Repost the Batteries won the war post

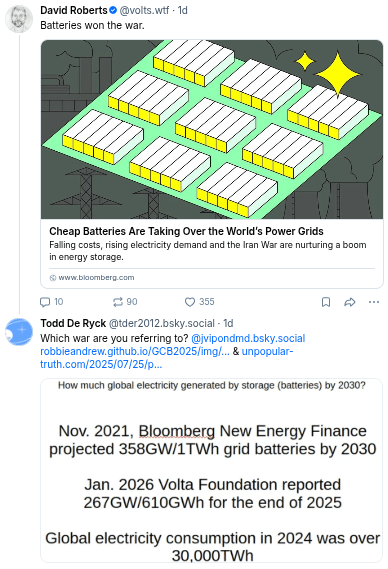coord(125,302)
